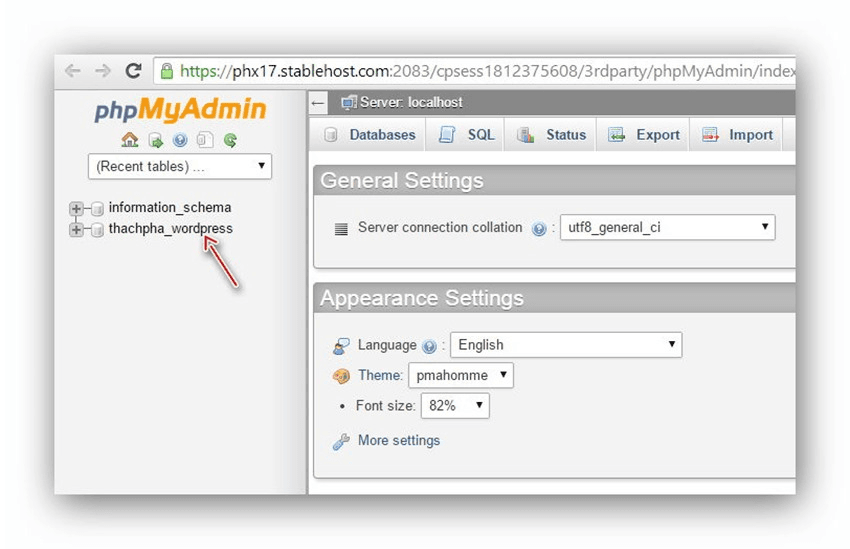The width and height of the screenshot is (850, 549).
Task: Open help for Server connection collation
Action: (x=539, y=229)
